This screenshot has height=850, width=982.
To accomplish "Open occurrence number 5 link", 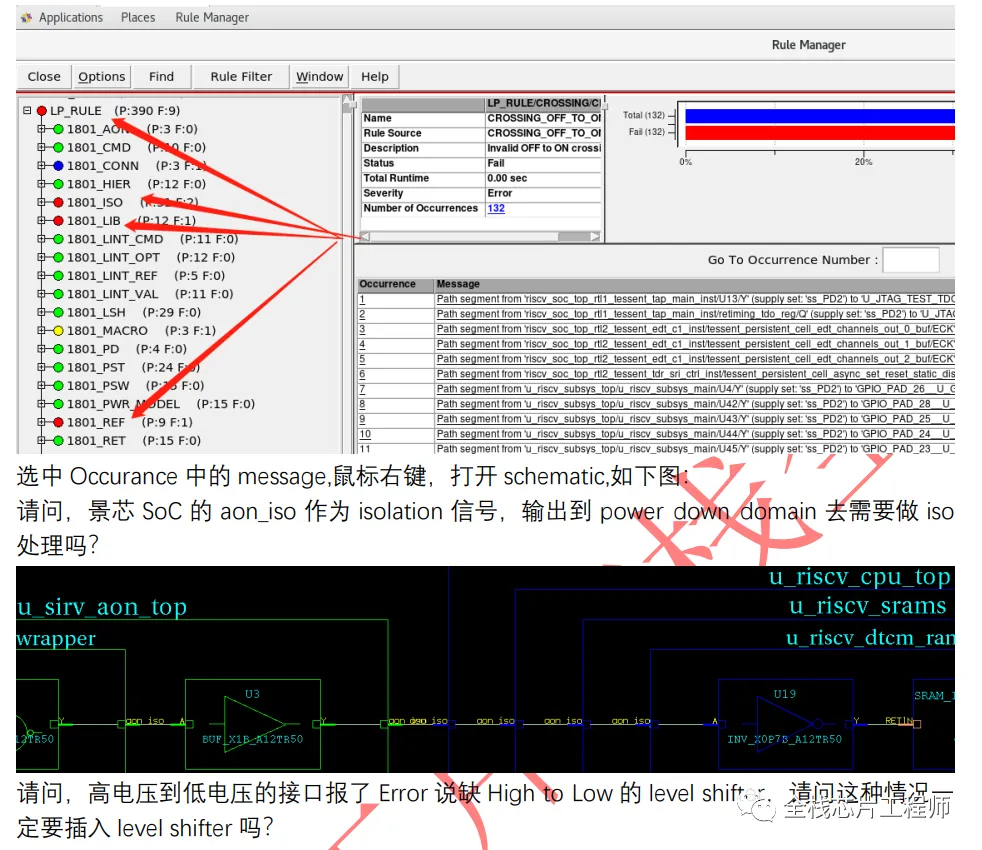I will [362, 359].
